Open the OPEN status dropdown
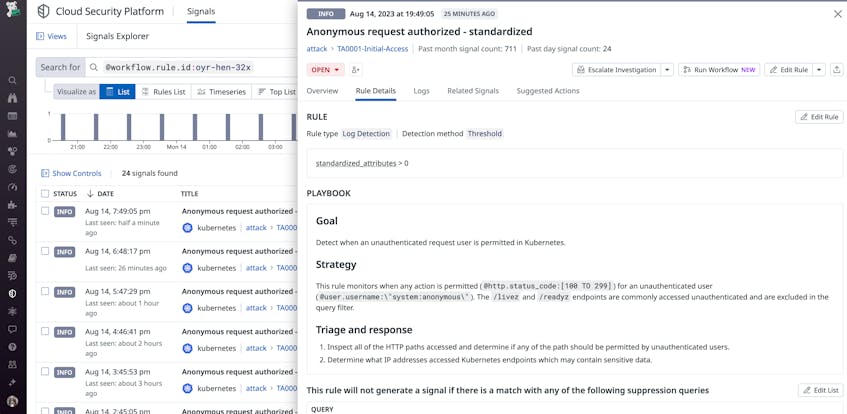 pos(326,70)
